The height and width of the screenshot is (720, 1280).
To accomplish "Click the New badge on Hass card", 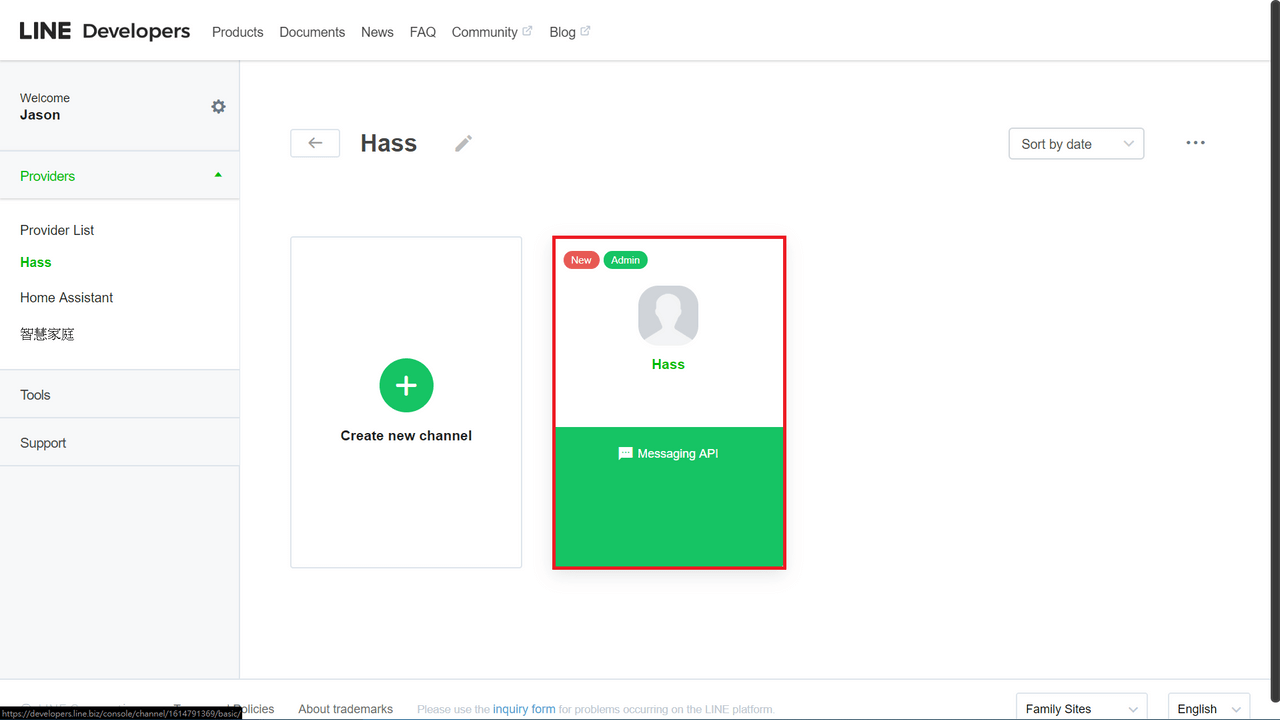I will coord(581,260).
